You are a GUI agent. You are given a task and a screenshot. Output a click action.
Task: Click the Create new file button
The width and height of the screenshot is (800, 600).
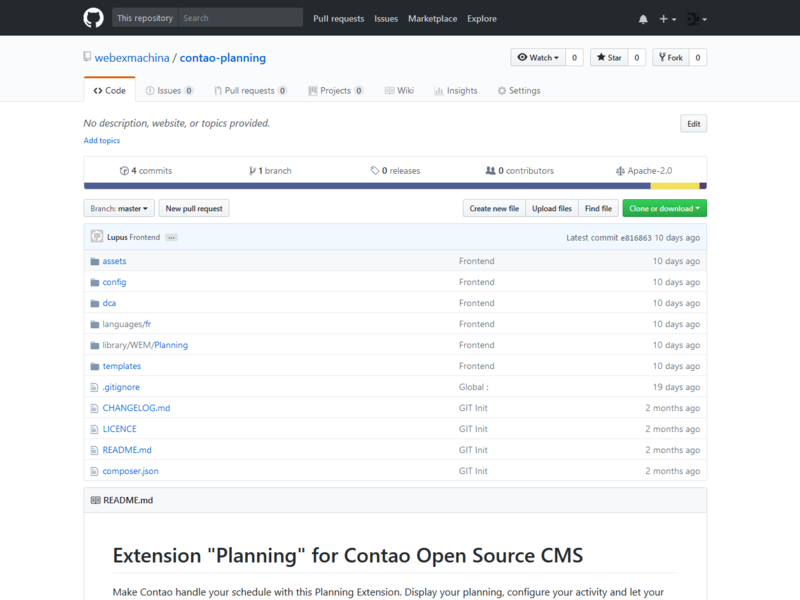(494, 208)
